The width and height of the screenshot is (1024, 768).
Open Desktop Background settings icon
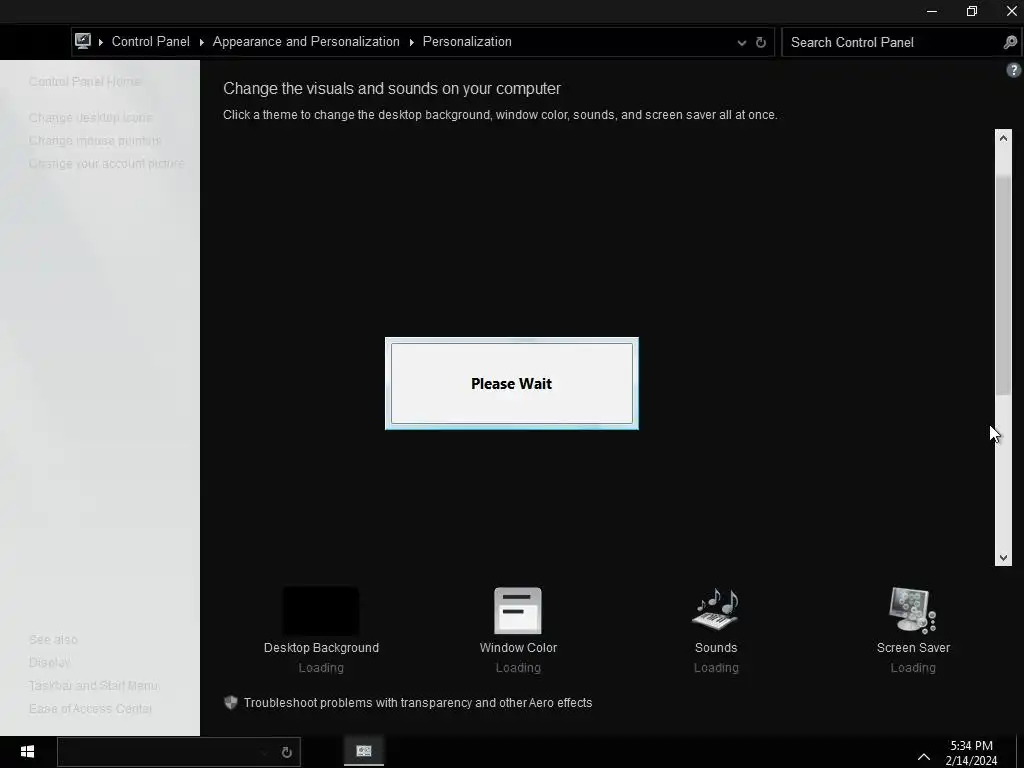point(321,611)
